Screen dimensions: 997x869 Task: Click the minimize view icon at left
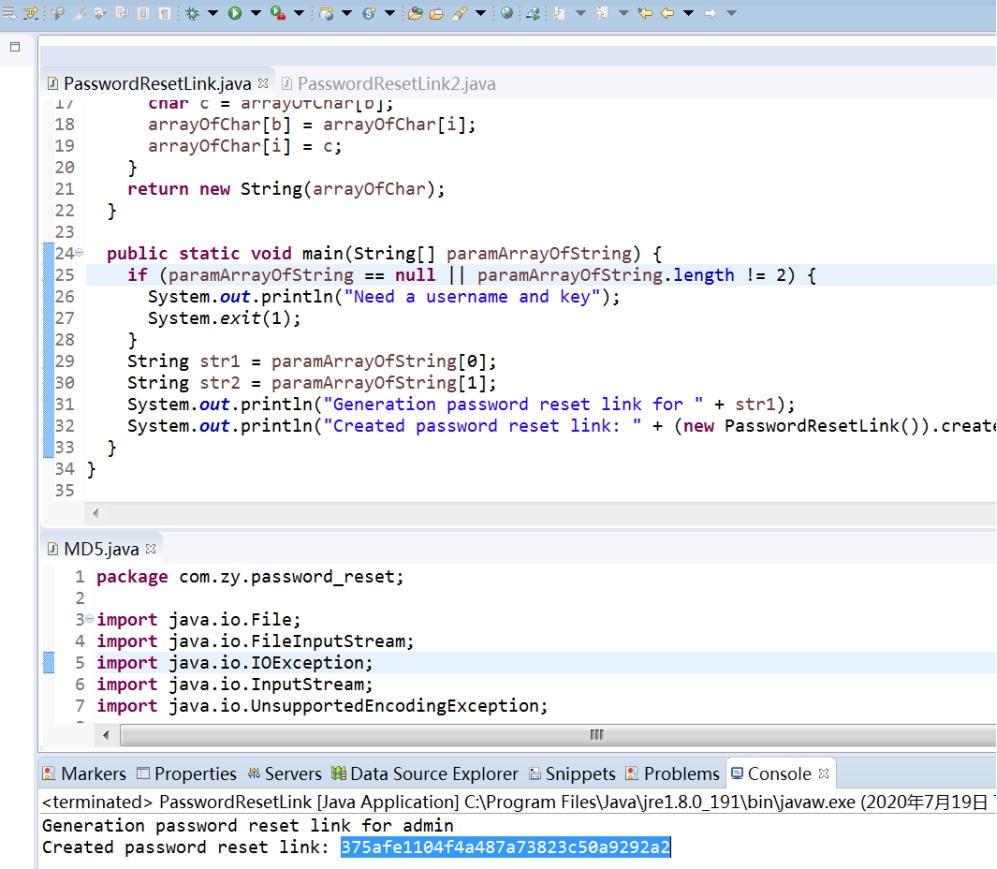click(x=15, y=46)
